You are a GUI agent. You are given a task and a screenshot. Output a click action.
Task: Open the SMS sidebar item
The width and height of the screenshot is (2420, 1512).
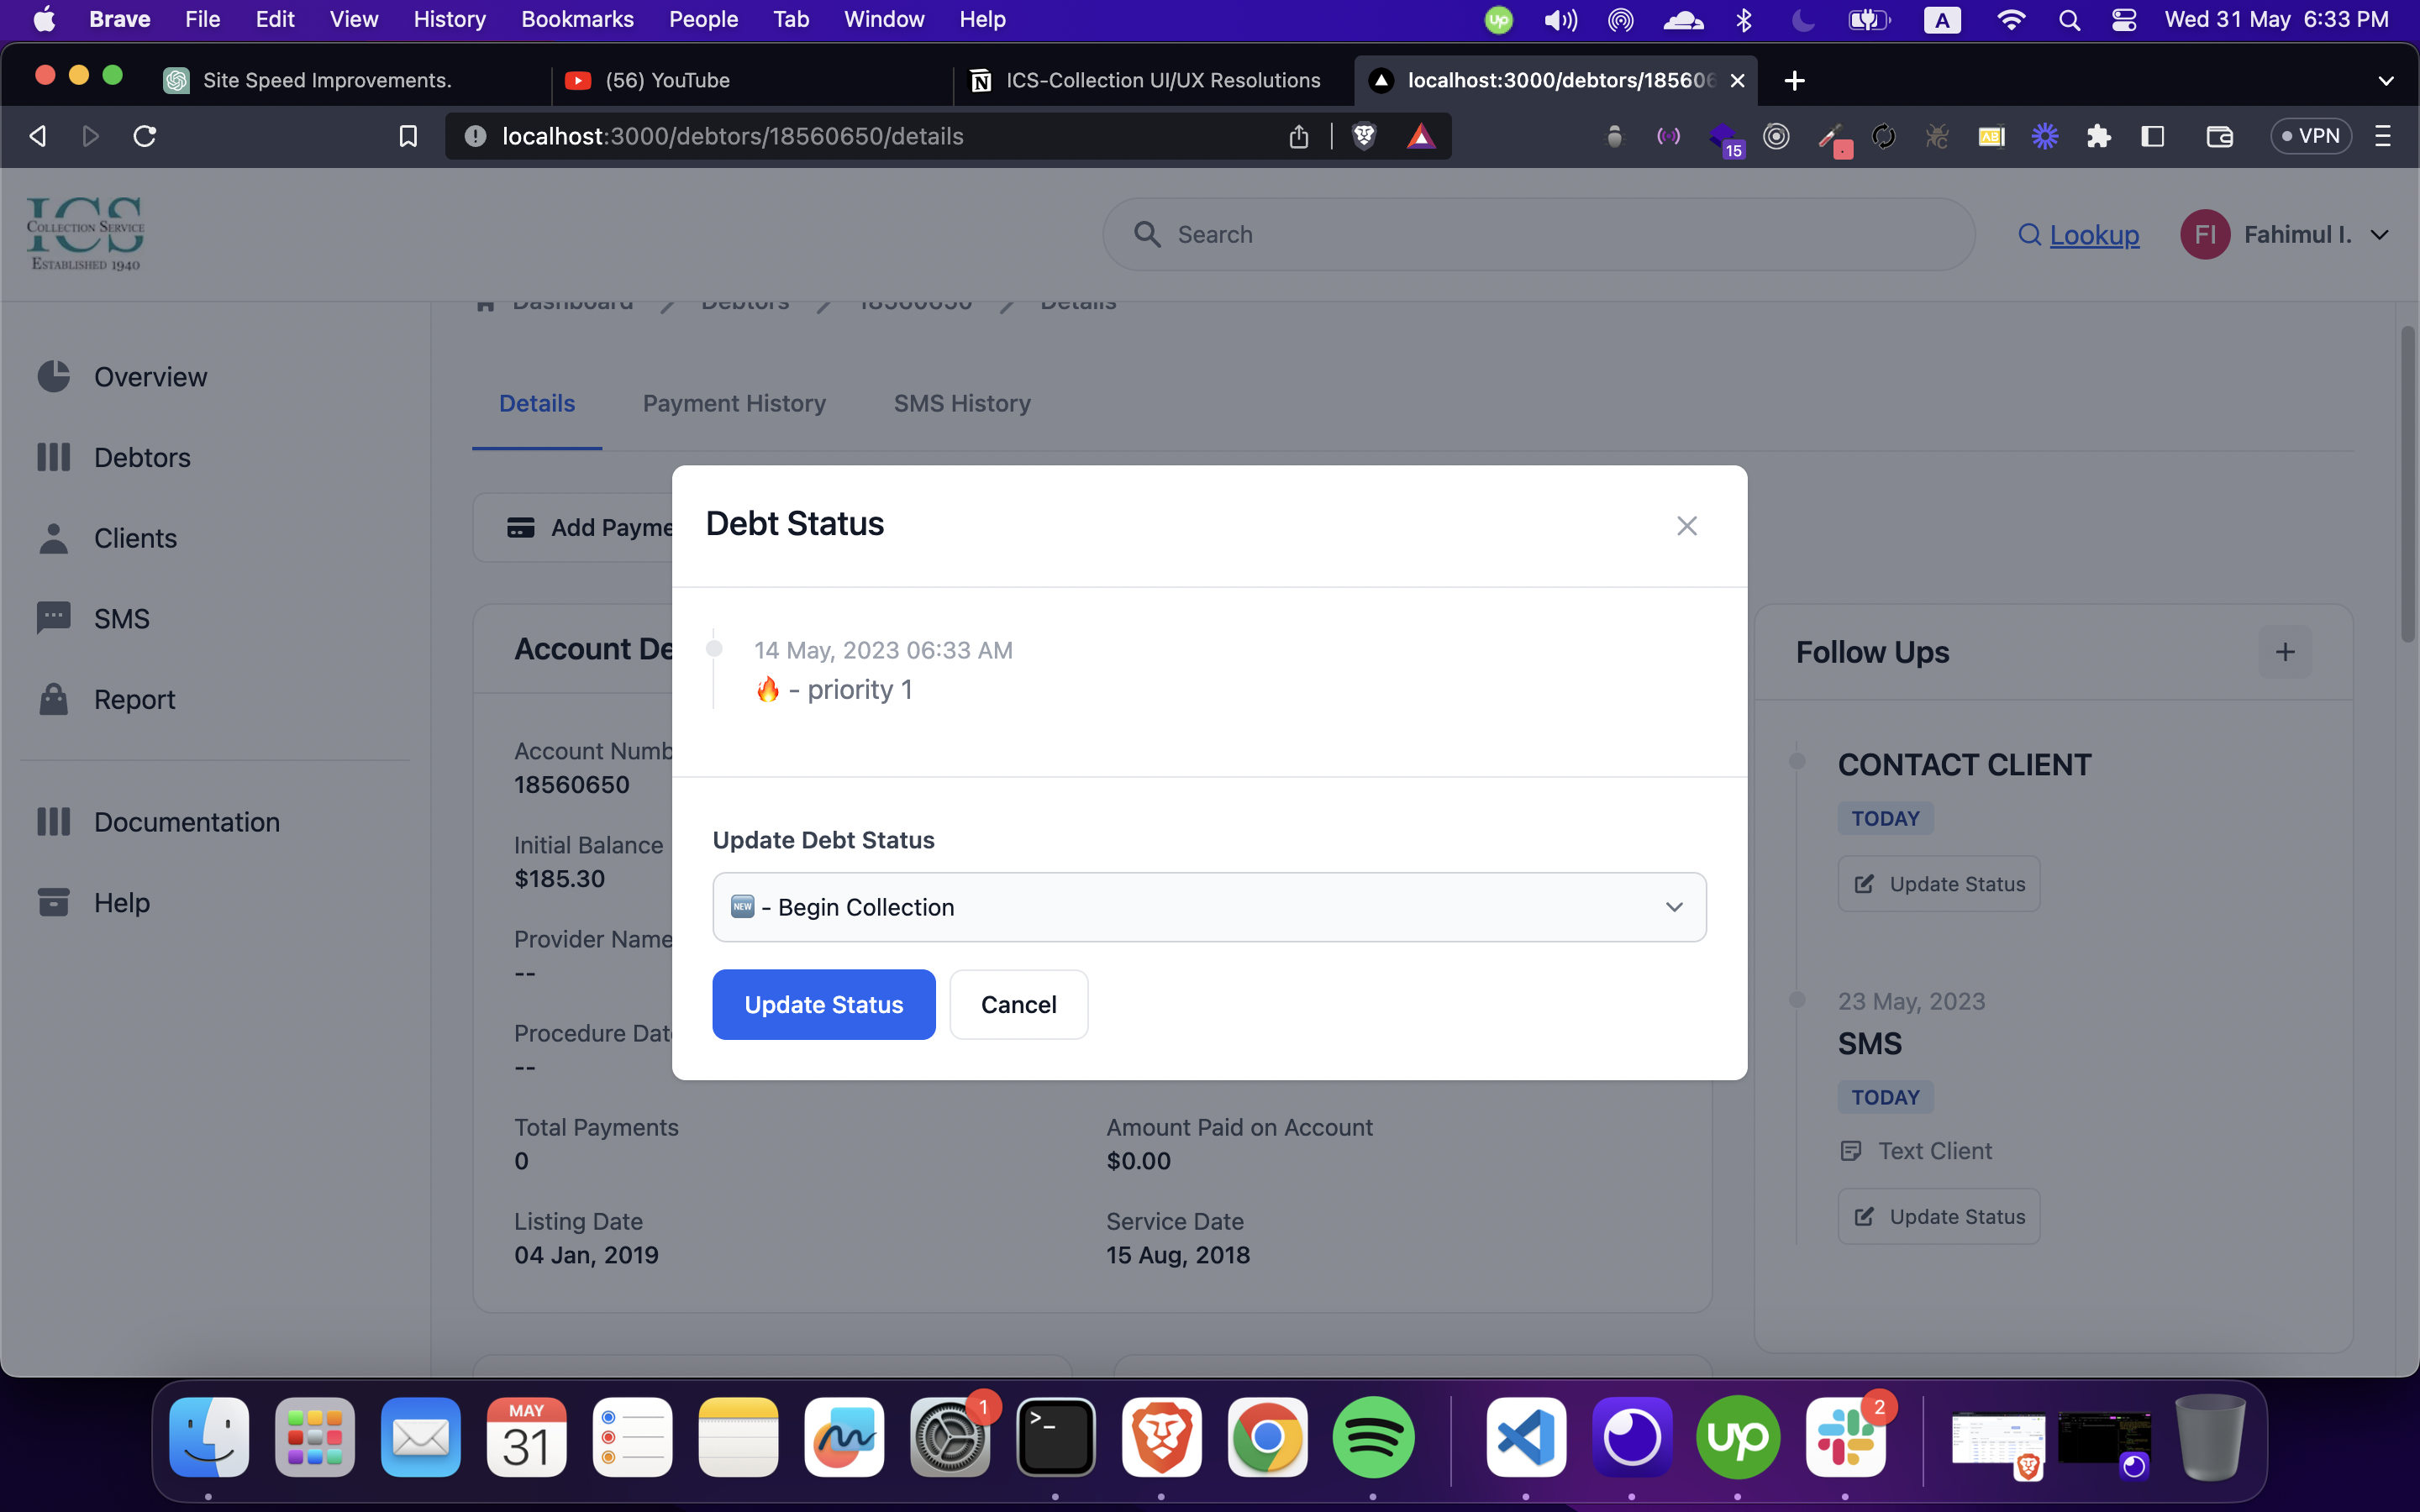121,619
